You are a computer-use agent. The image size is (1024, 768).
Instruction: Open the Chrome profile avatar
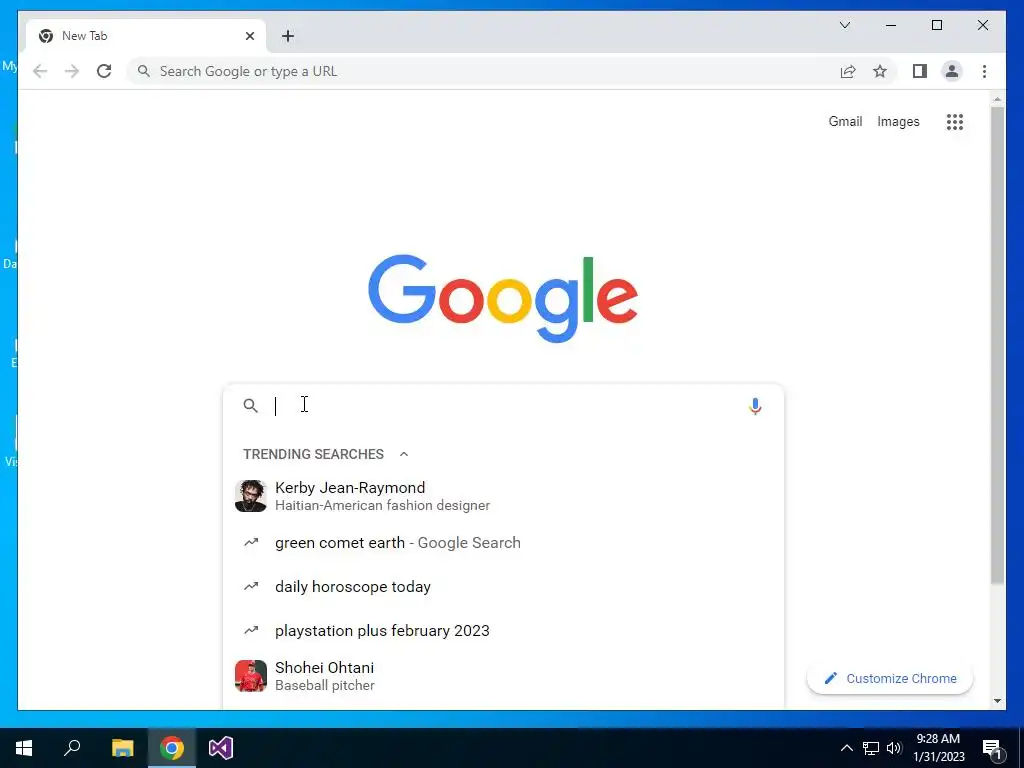pos(952,71)
